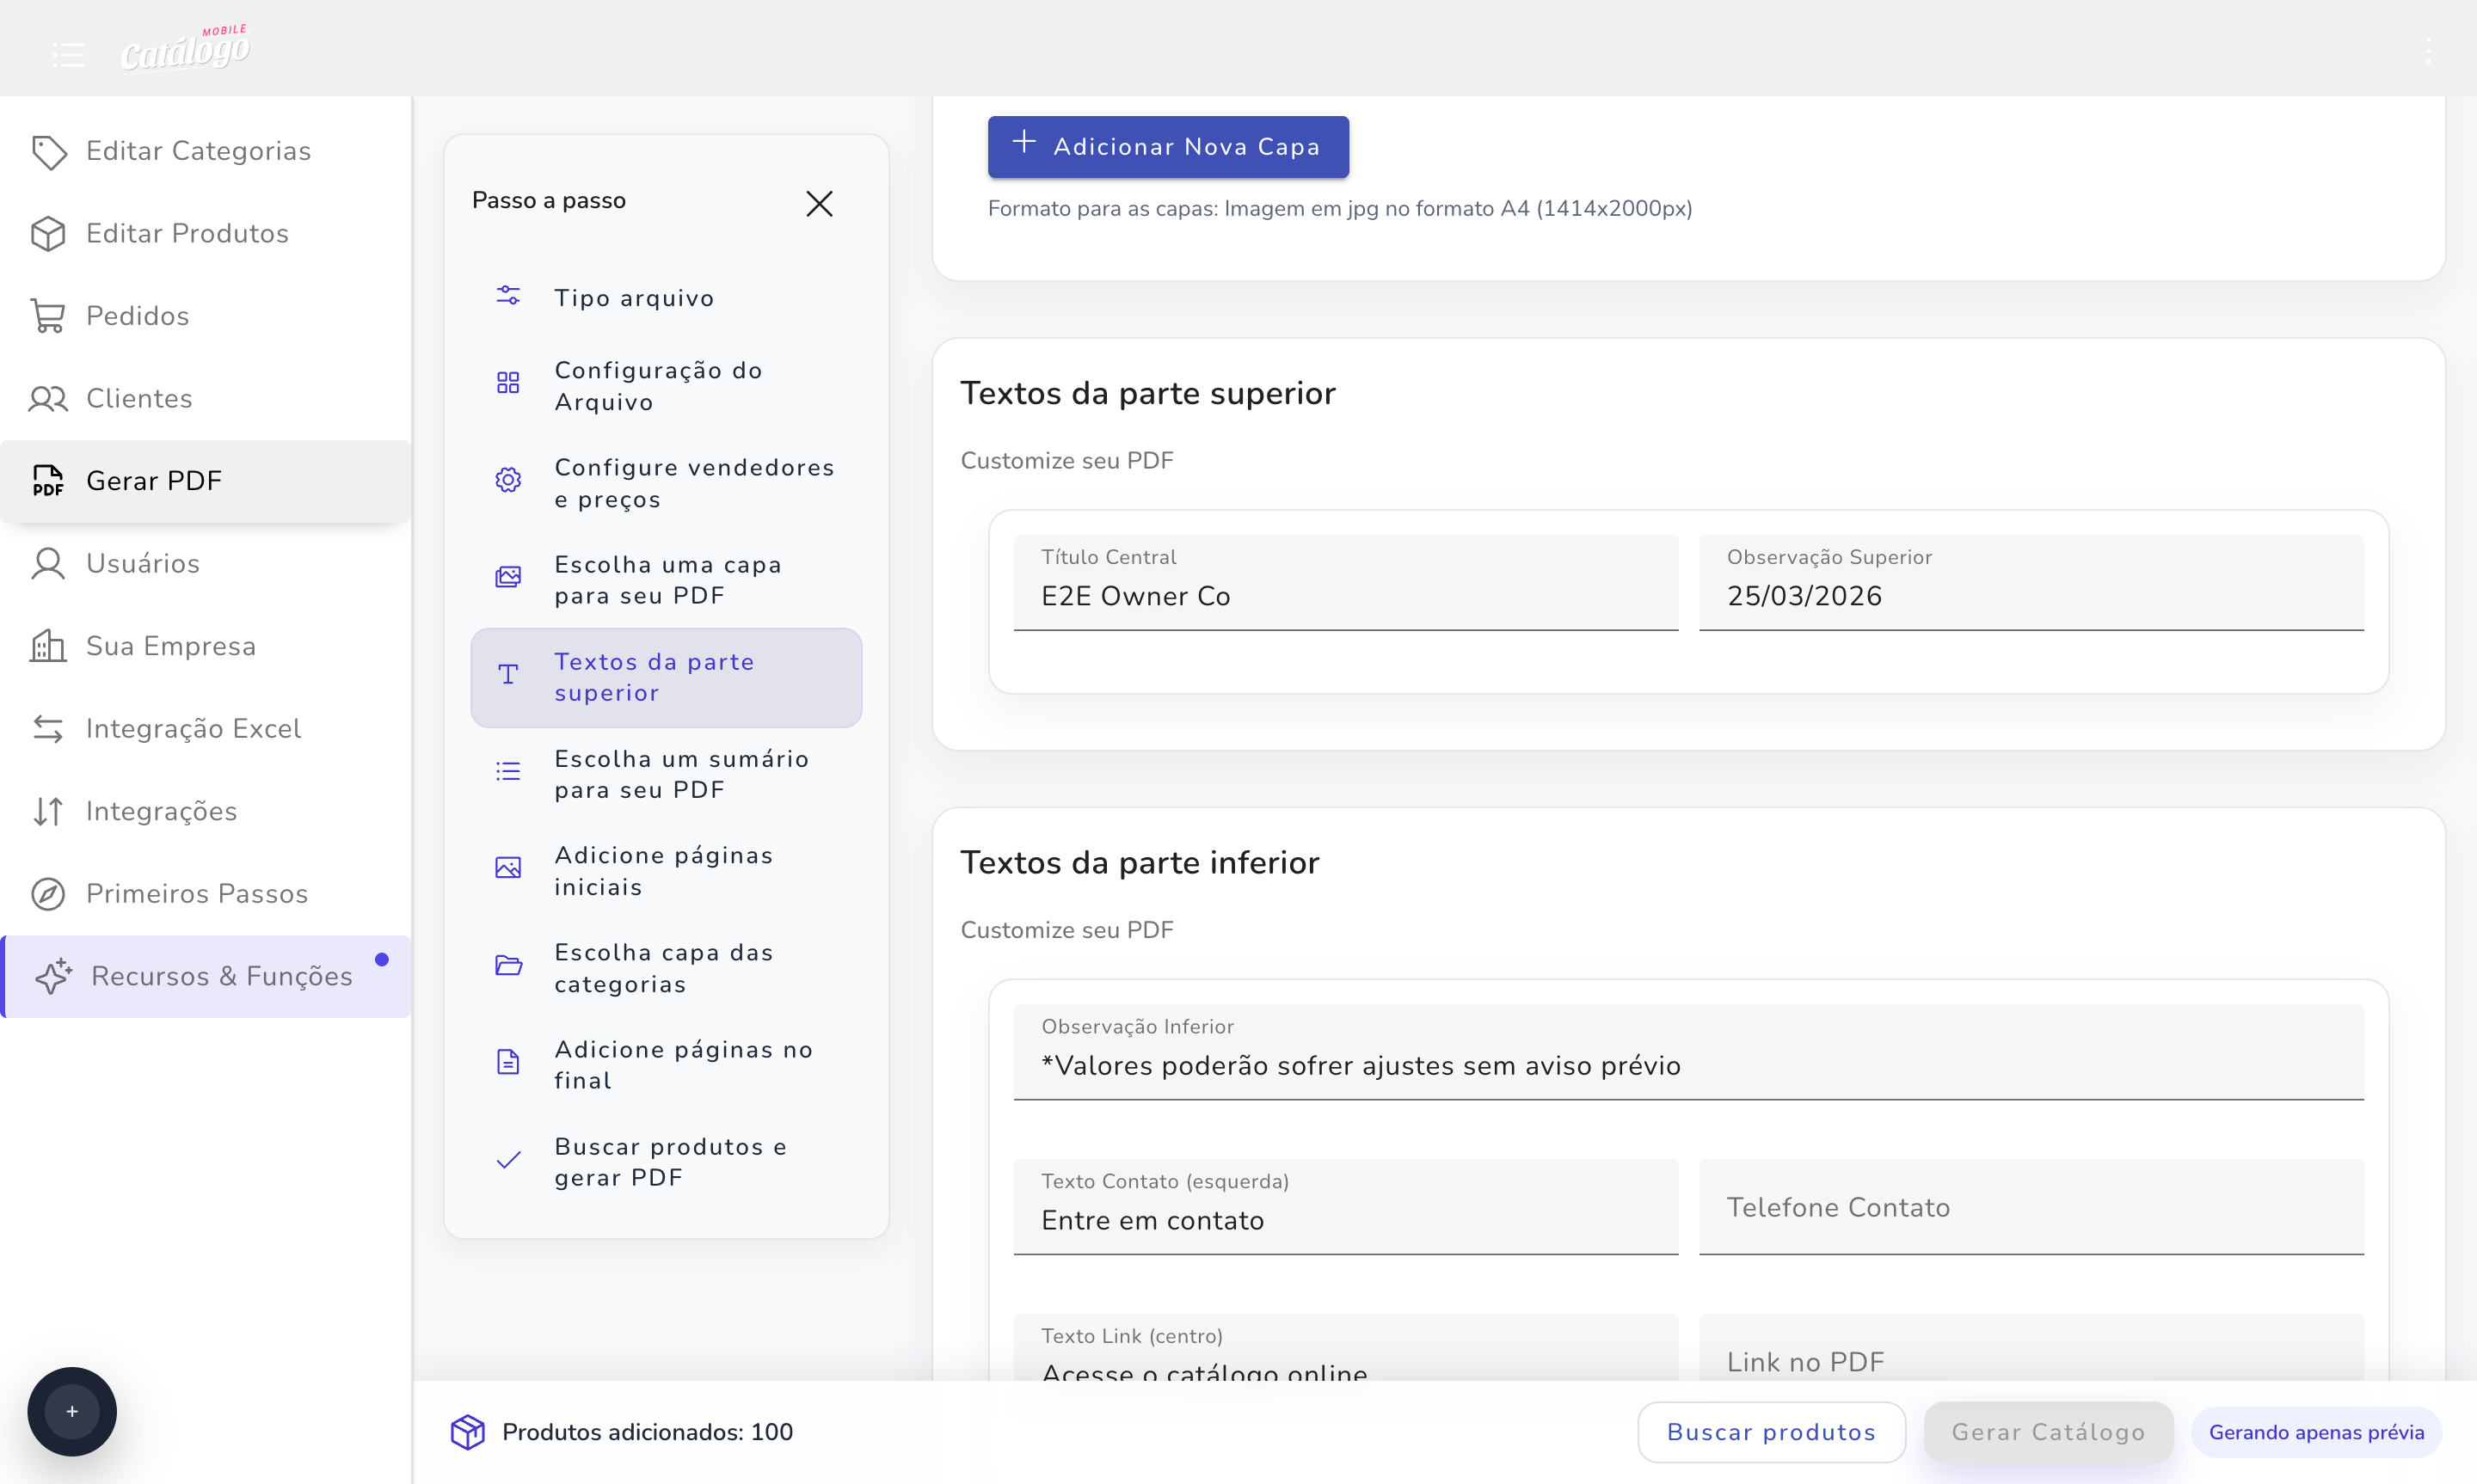
Task: Click the Tipo arquivo sliders icon
Action: click(508, 296)
